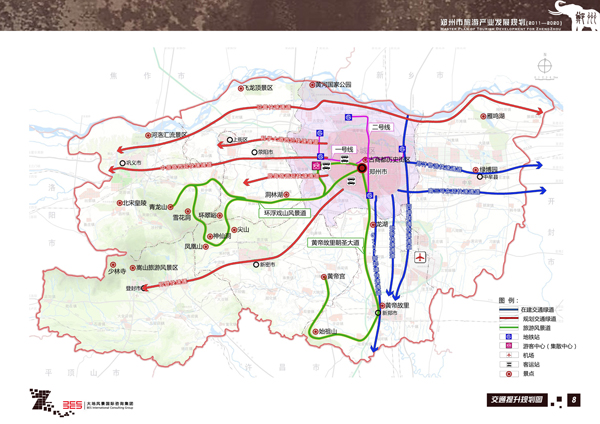The width and height of the screenshot is (600, 424).
Task: Click the 二号线 metro line label
Action: [381, 127]
